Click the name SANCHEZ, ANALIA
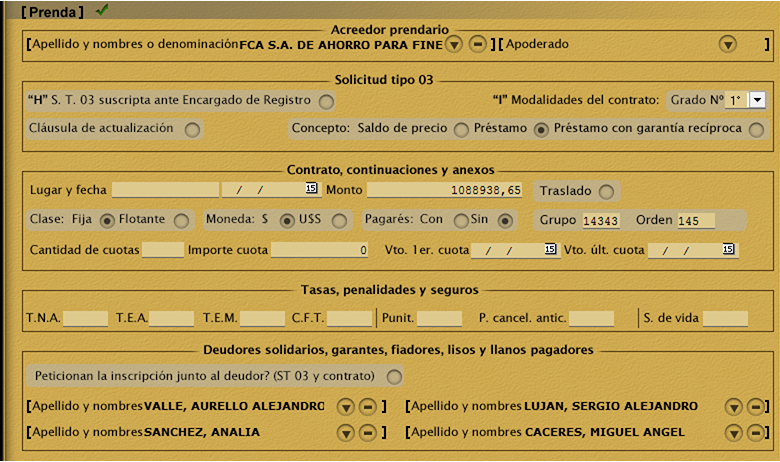The height and width of the screenshot is (462, 780). click(x=202, y=432)
